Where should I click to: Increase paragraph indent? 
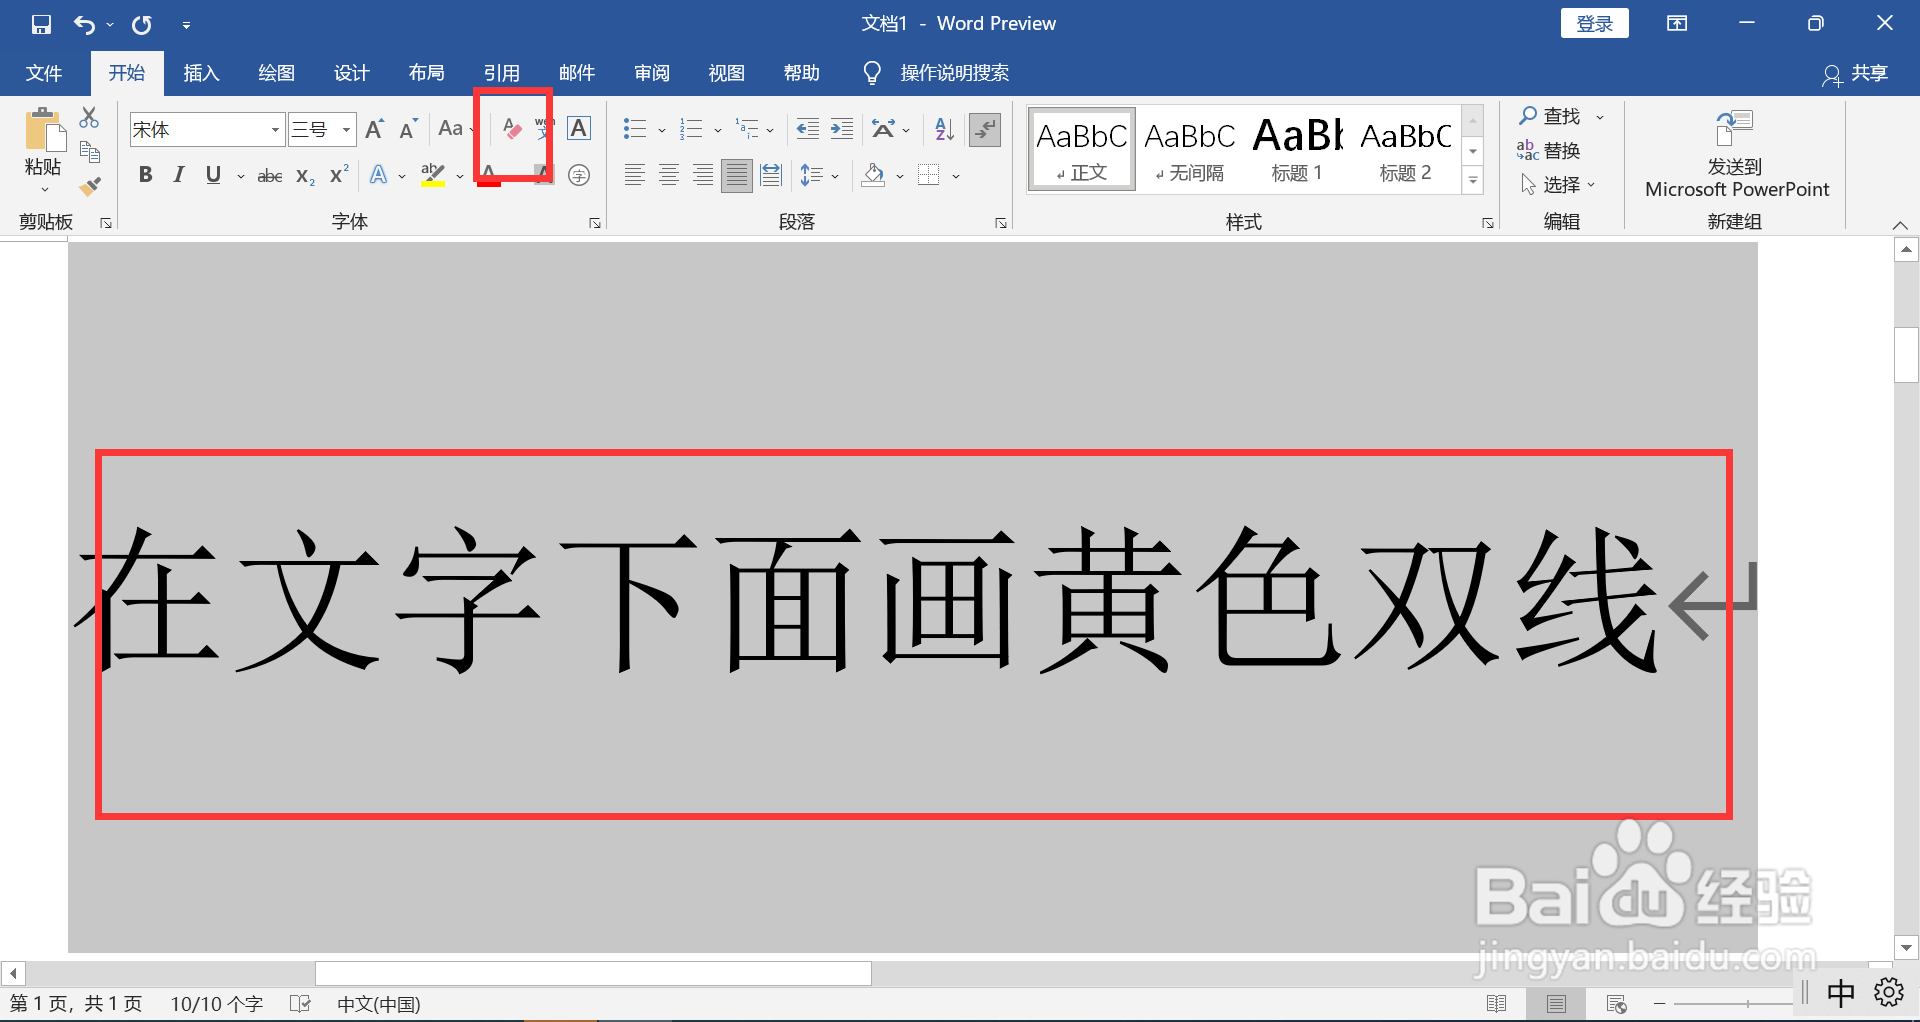click(842, 129)
